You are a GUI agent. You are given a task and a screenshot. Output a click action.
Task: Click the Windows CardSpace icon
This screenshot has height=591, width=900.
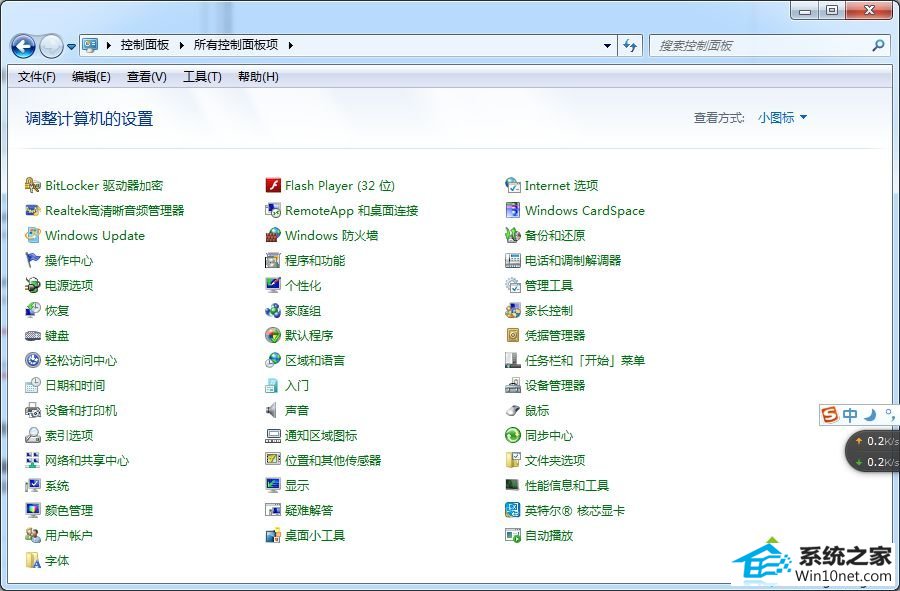tap(513, 211)
